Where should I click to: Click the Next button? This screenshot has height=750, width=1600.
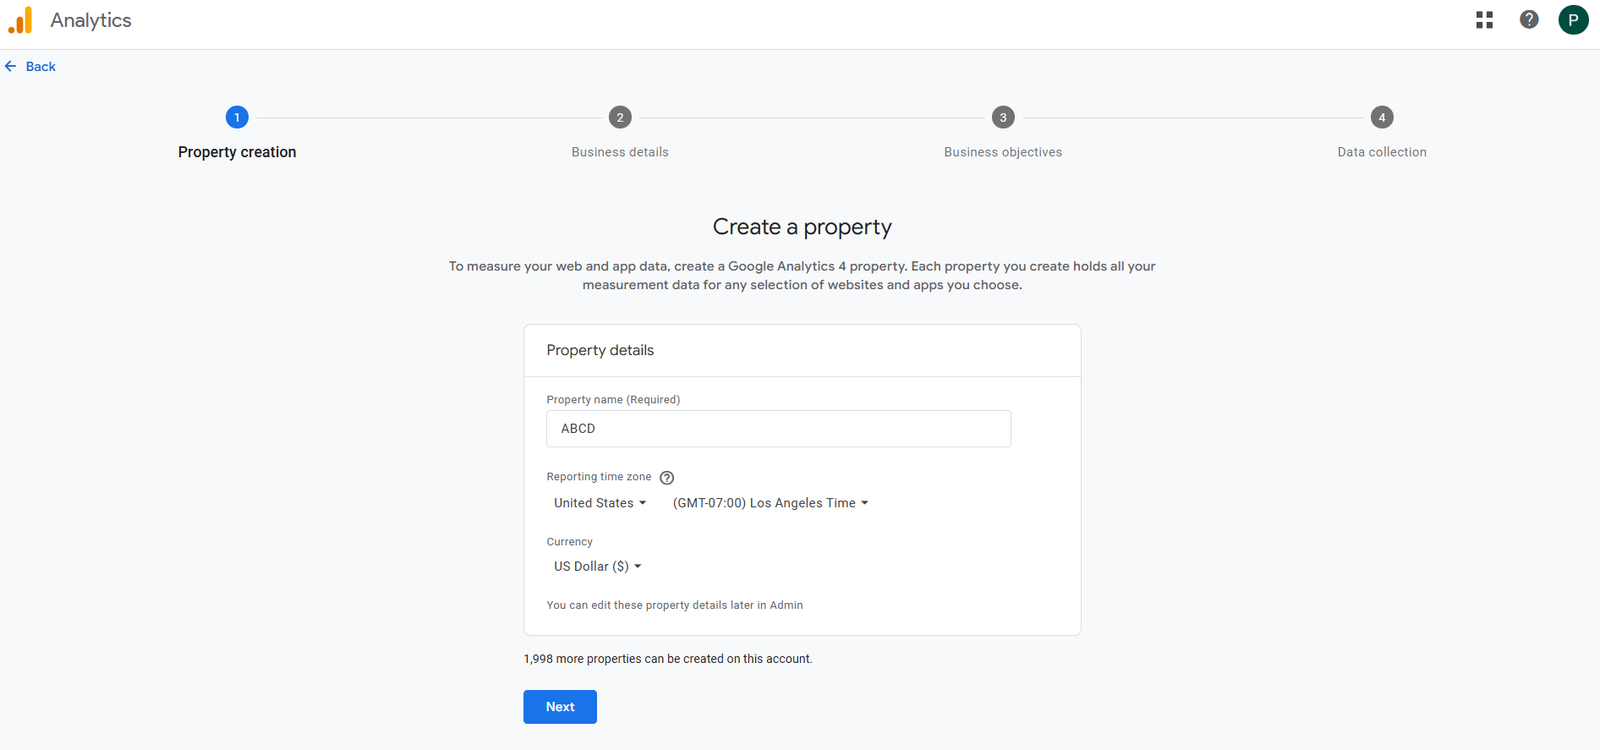tap(559, 706)
